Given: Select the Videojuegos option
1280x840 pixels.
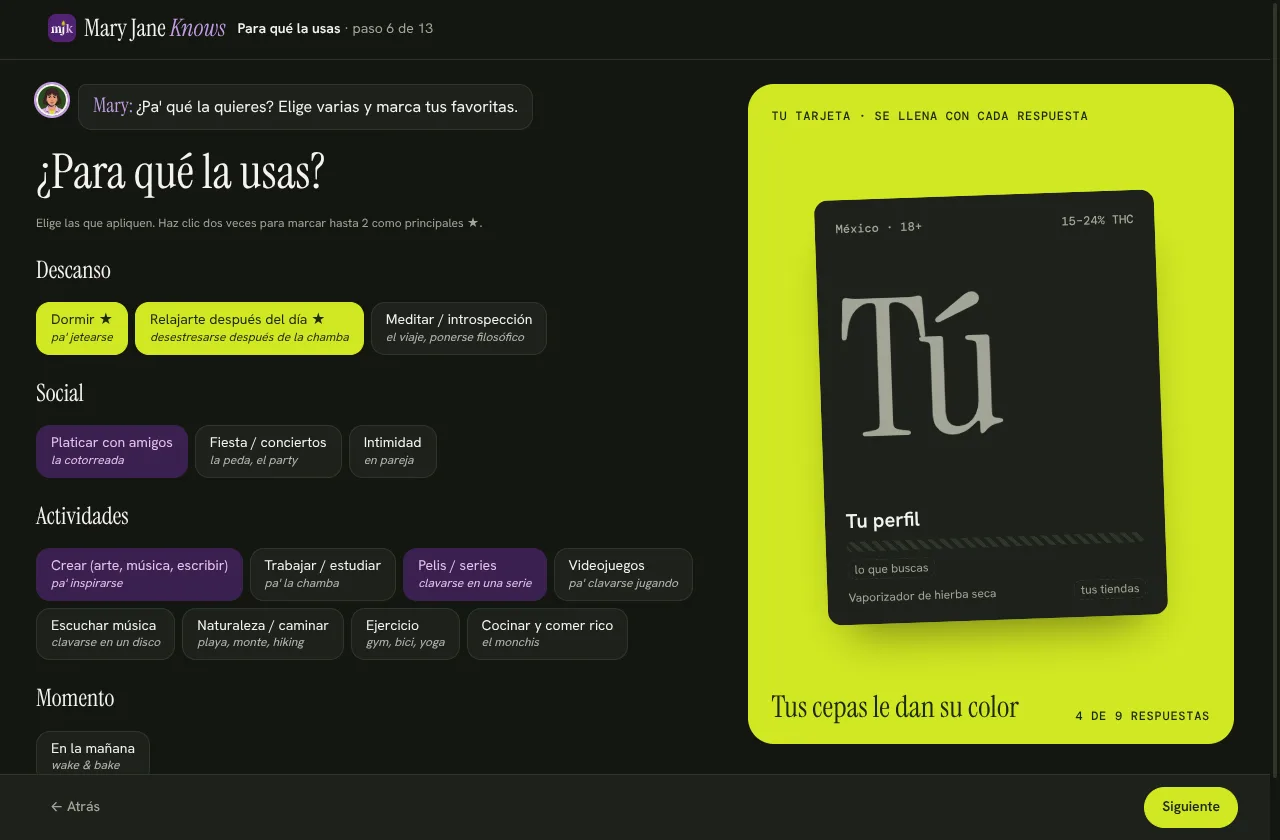Looking at the screenshot, I should pyautogui.click(x=623, y=574).
